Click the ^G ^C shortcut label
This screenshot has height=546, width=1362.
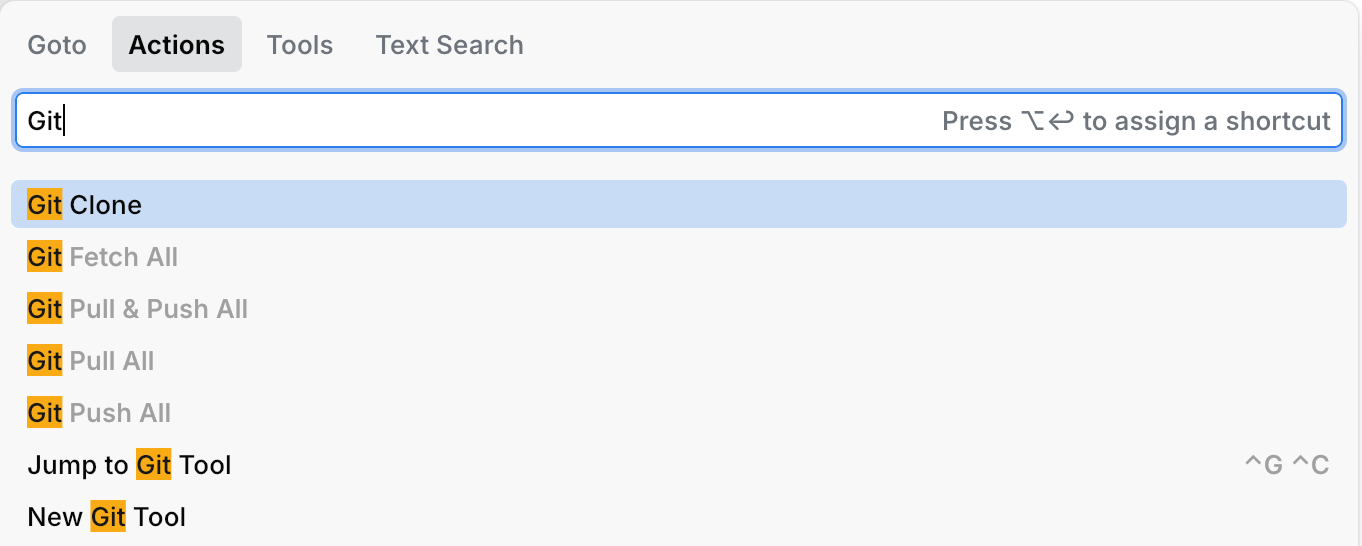(1286, 465)
